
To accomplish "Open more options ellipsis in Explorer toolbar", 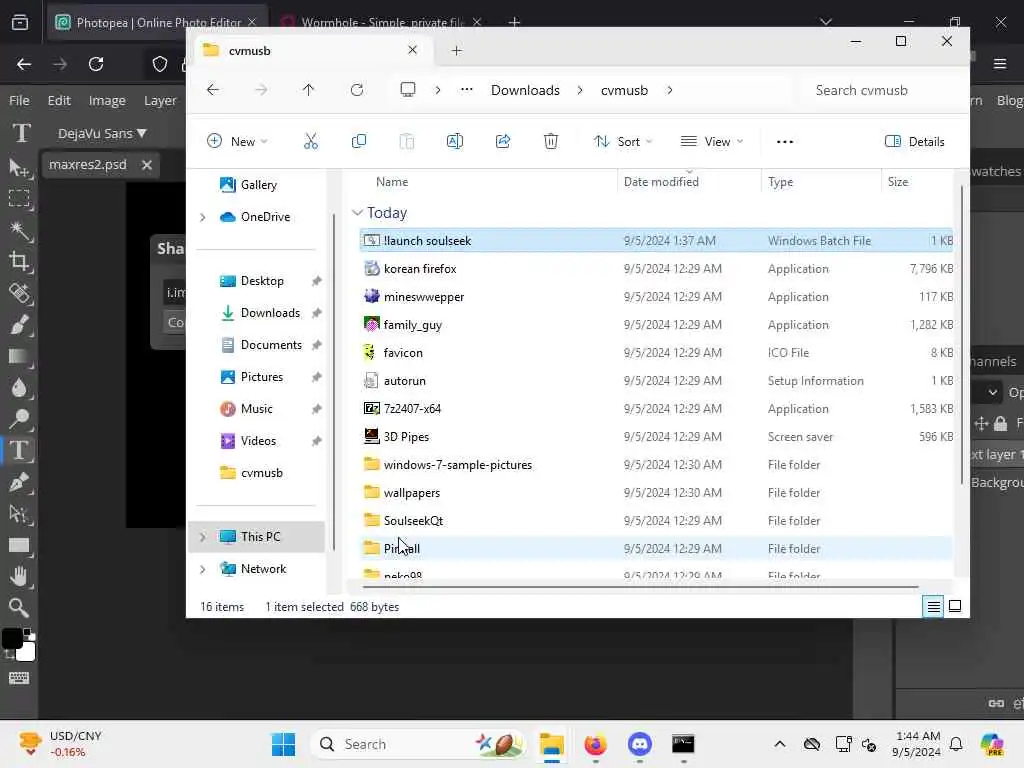I will (784, 142).
